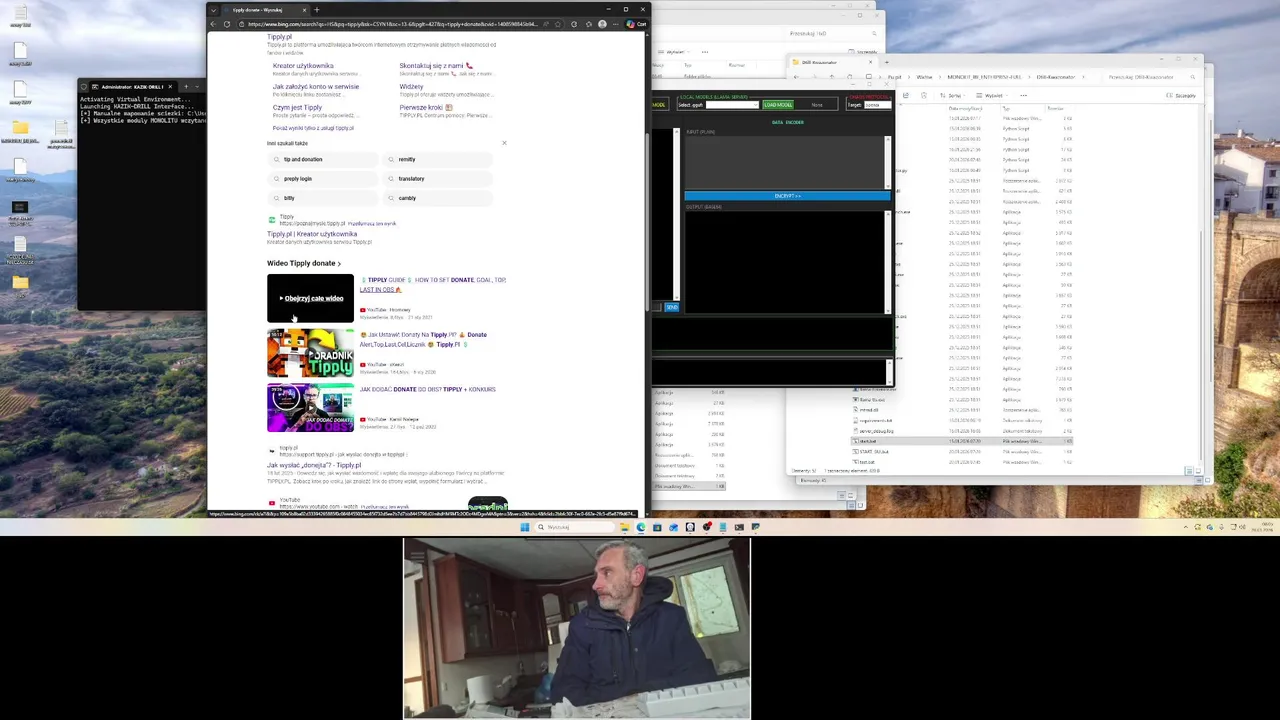Sort by the 'Typ' column header in Explorer
The height and width of the screenshot is (720, 1280).
pos(1006,108)
